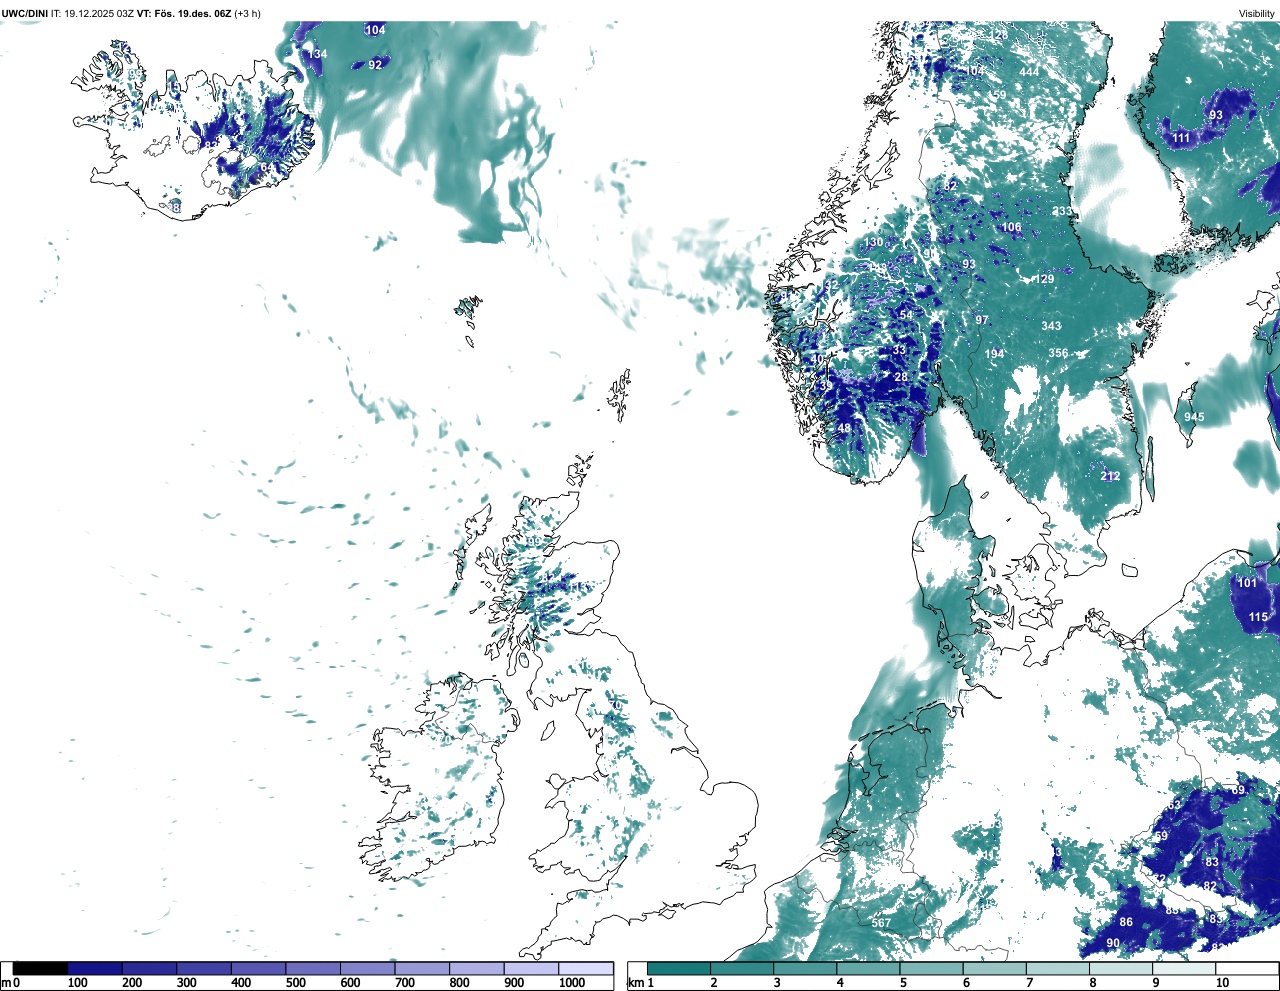Click the '101' visibility value in the Baltics
The height and width of the screenshot is (991, 1280).
pyautogui.click(x=1248, y=583)
